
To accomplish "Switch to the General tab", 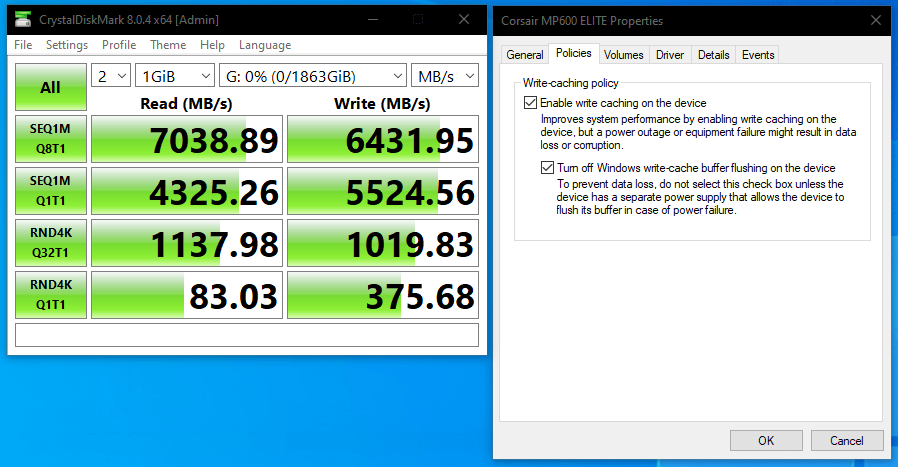I will [524, 55].
